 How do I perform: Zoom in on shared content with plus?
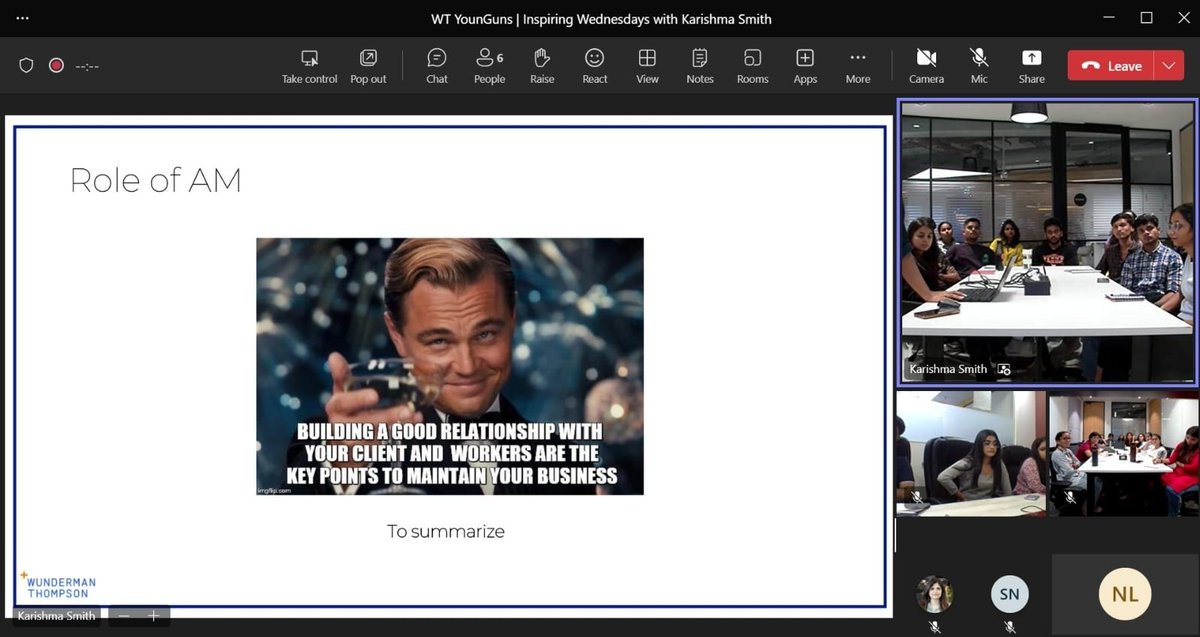(154, 616)
